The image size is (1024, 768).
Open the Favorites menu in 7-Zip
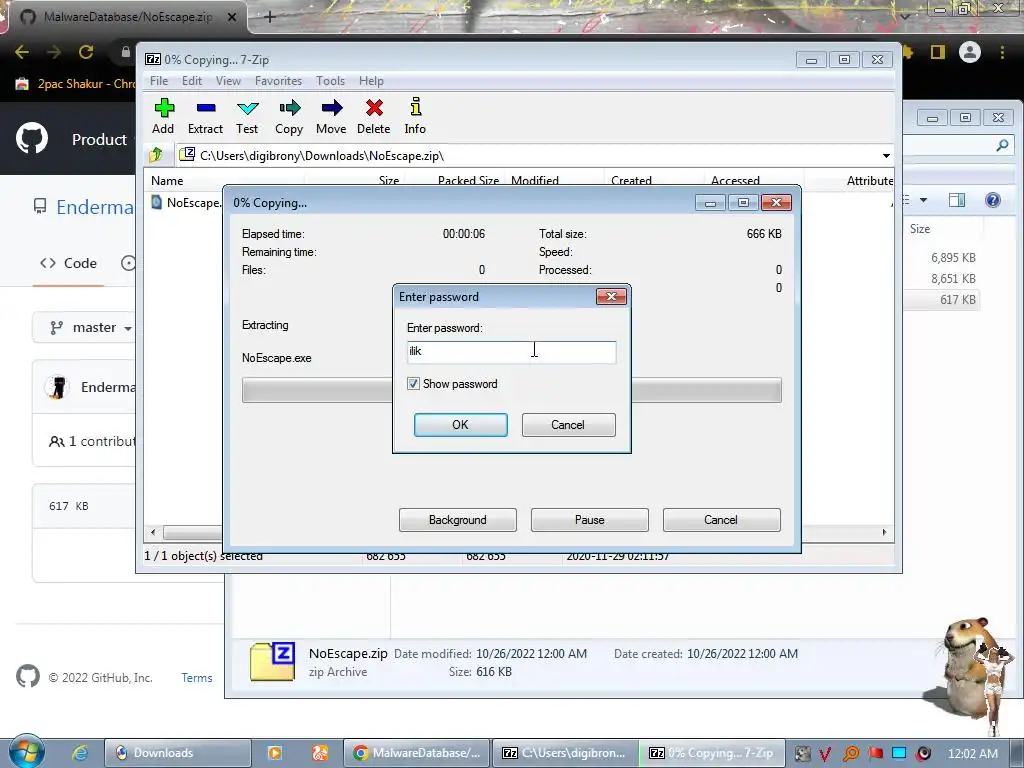pos(279,81)
